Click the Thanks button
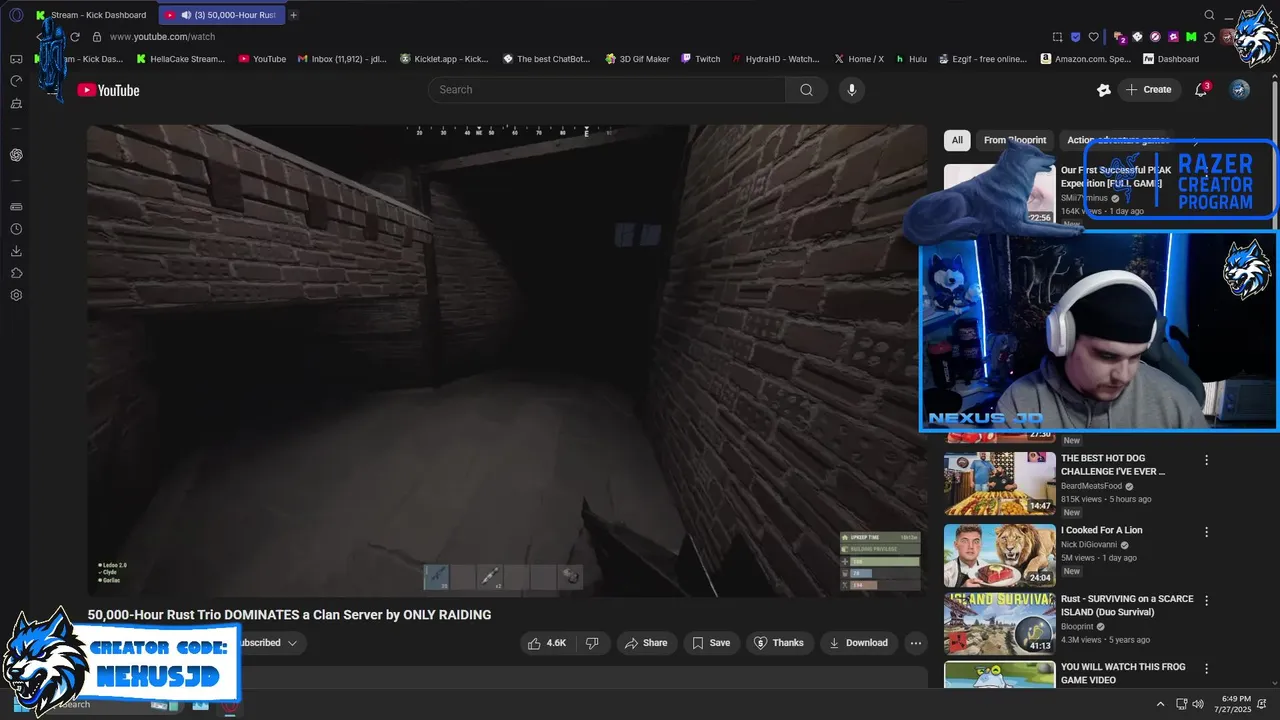The image size is (1280, 720). 779,643
